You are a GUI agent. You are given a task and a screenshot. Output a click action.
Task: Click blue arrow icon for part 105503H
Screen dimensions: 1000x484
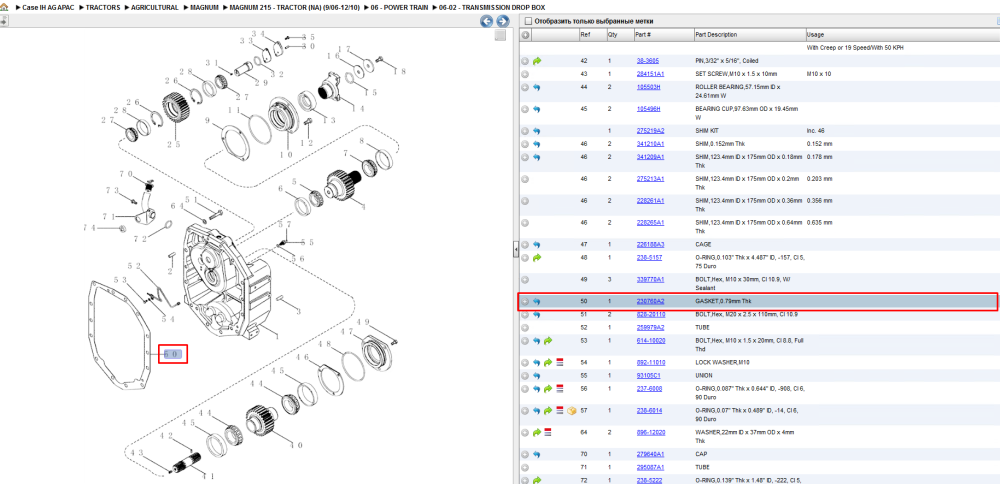pyautogui.click(x=537, y=87)
